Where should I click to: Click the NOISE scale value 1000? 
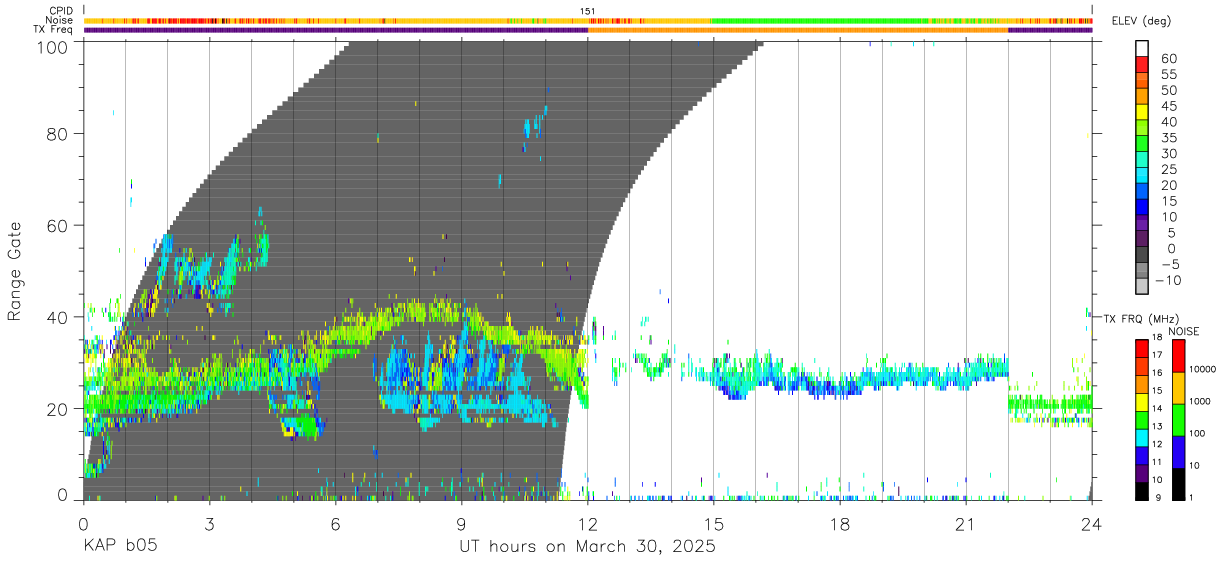pyautogui.click(x=1202, y=401)
